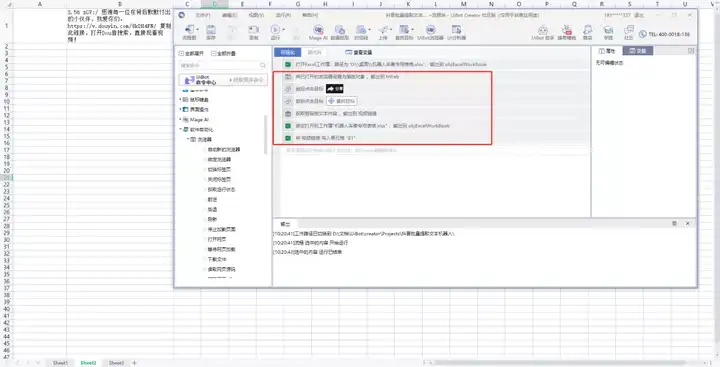Click the phone icon beside TEL number

point(643,34)
